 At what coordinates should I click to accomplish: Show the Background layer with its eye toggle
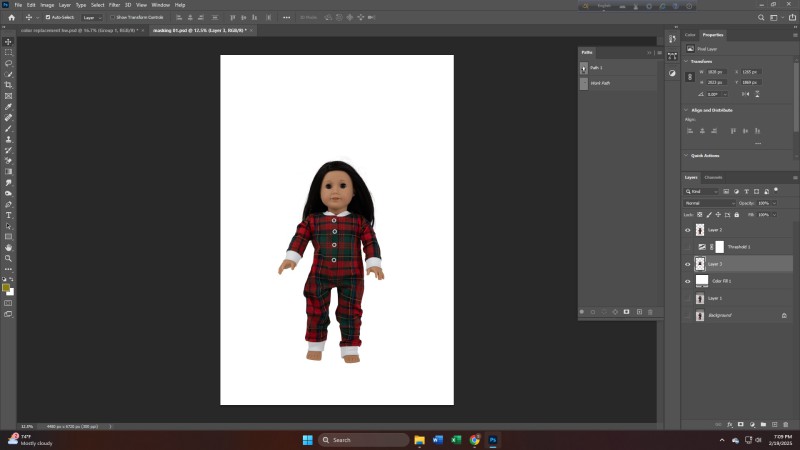(x=687, y=315)
